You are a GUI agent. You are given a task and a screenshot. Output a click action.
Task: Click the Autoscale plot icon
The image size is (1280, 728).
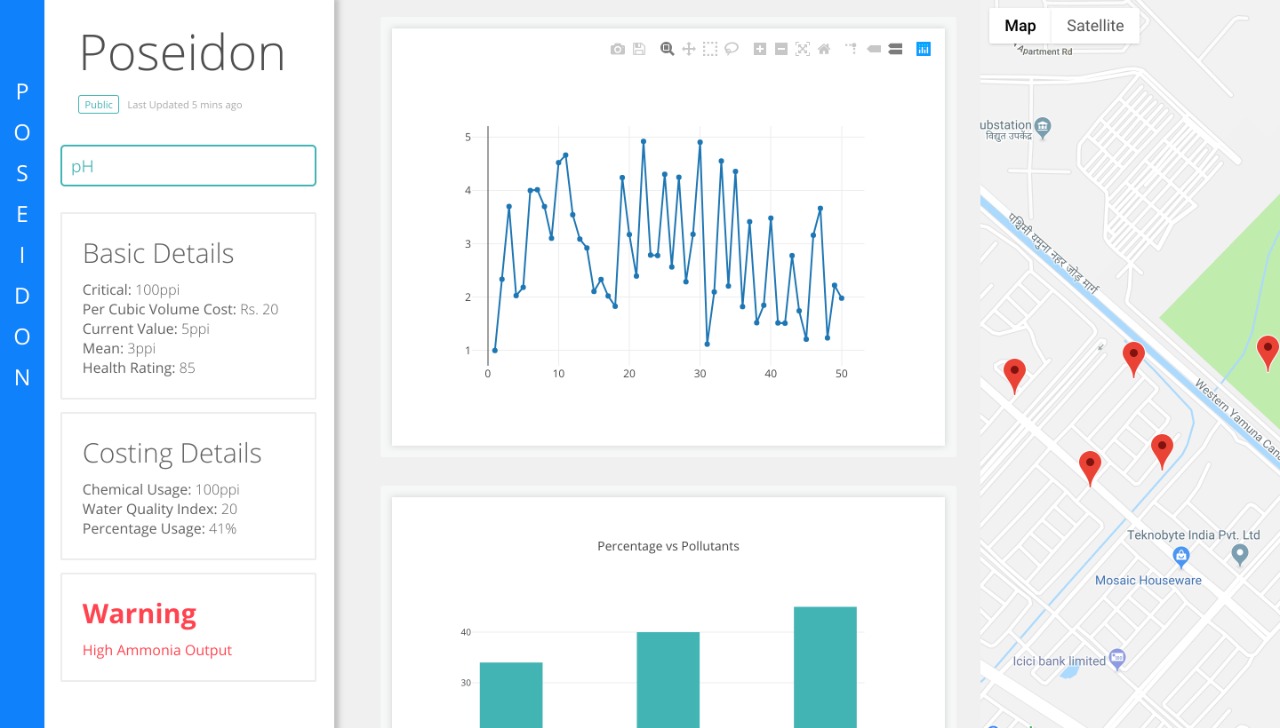coord(802,49)
